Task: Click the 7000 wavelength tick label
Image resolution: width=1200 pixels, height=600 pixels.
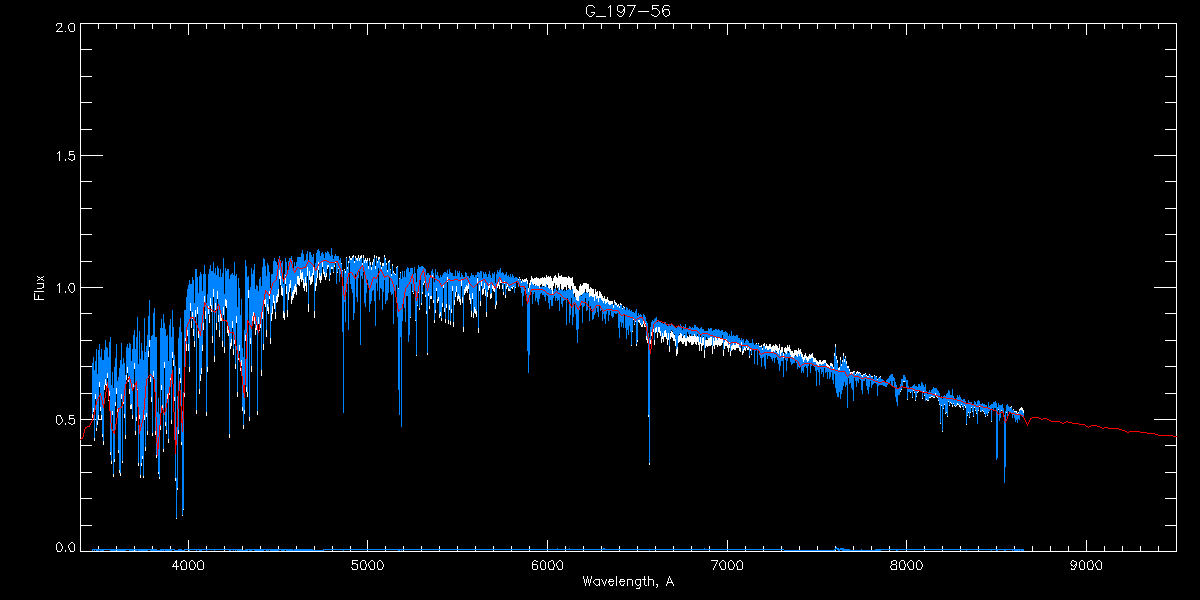Action: (x=727, y=564)
